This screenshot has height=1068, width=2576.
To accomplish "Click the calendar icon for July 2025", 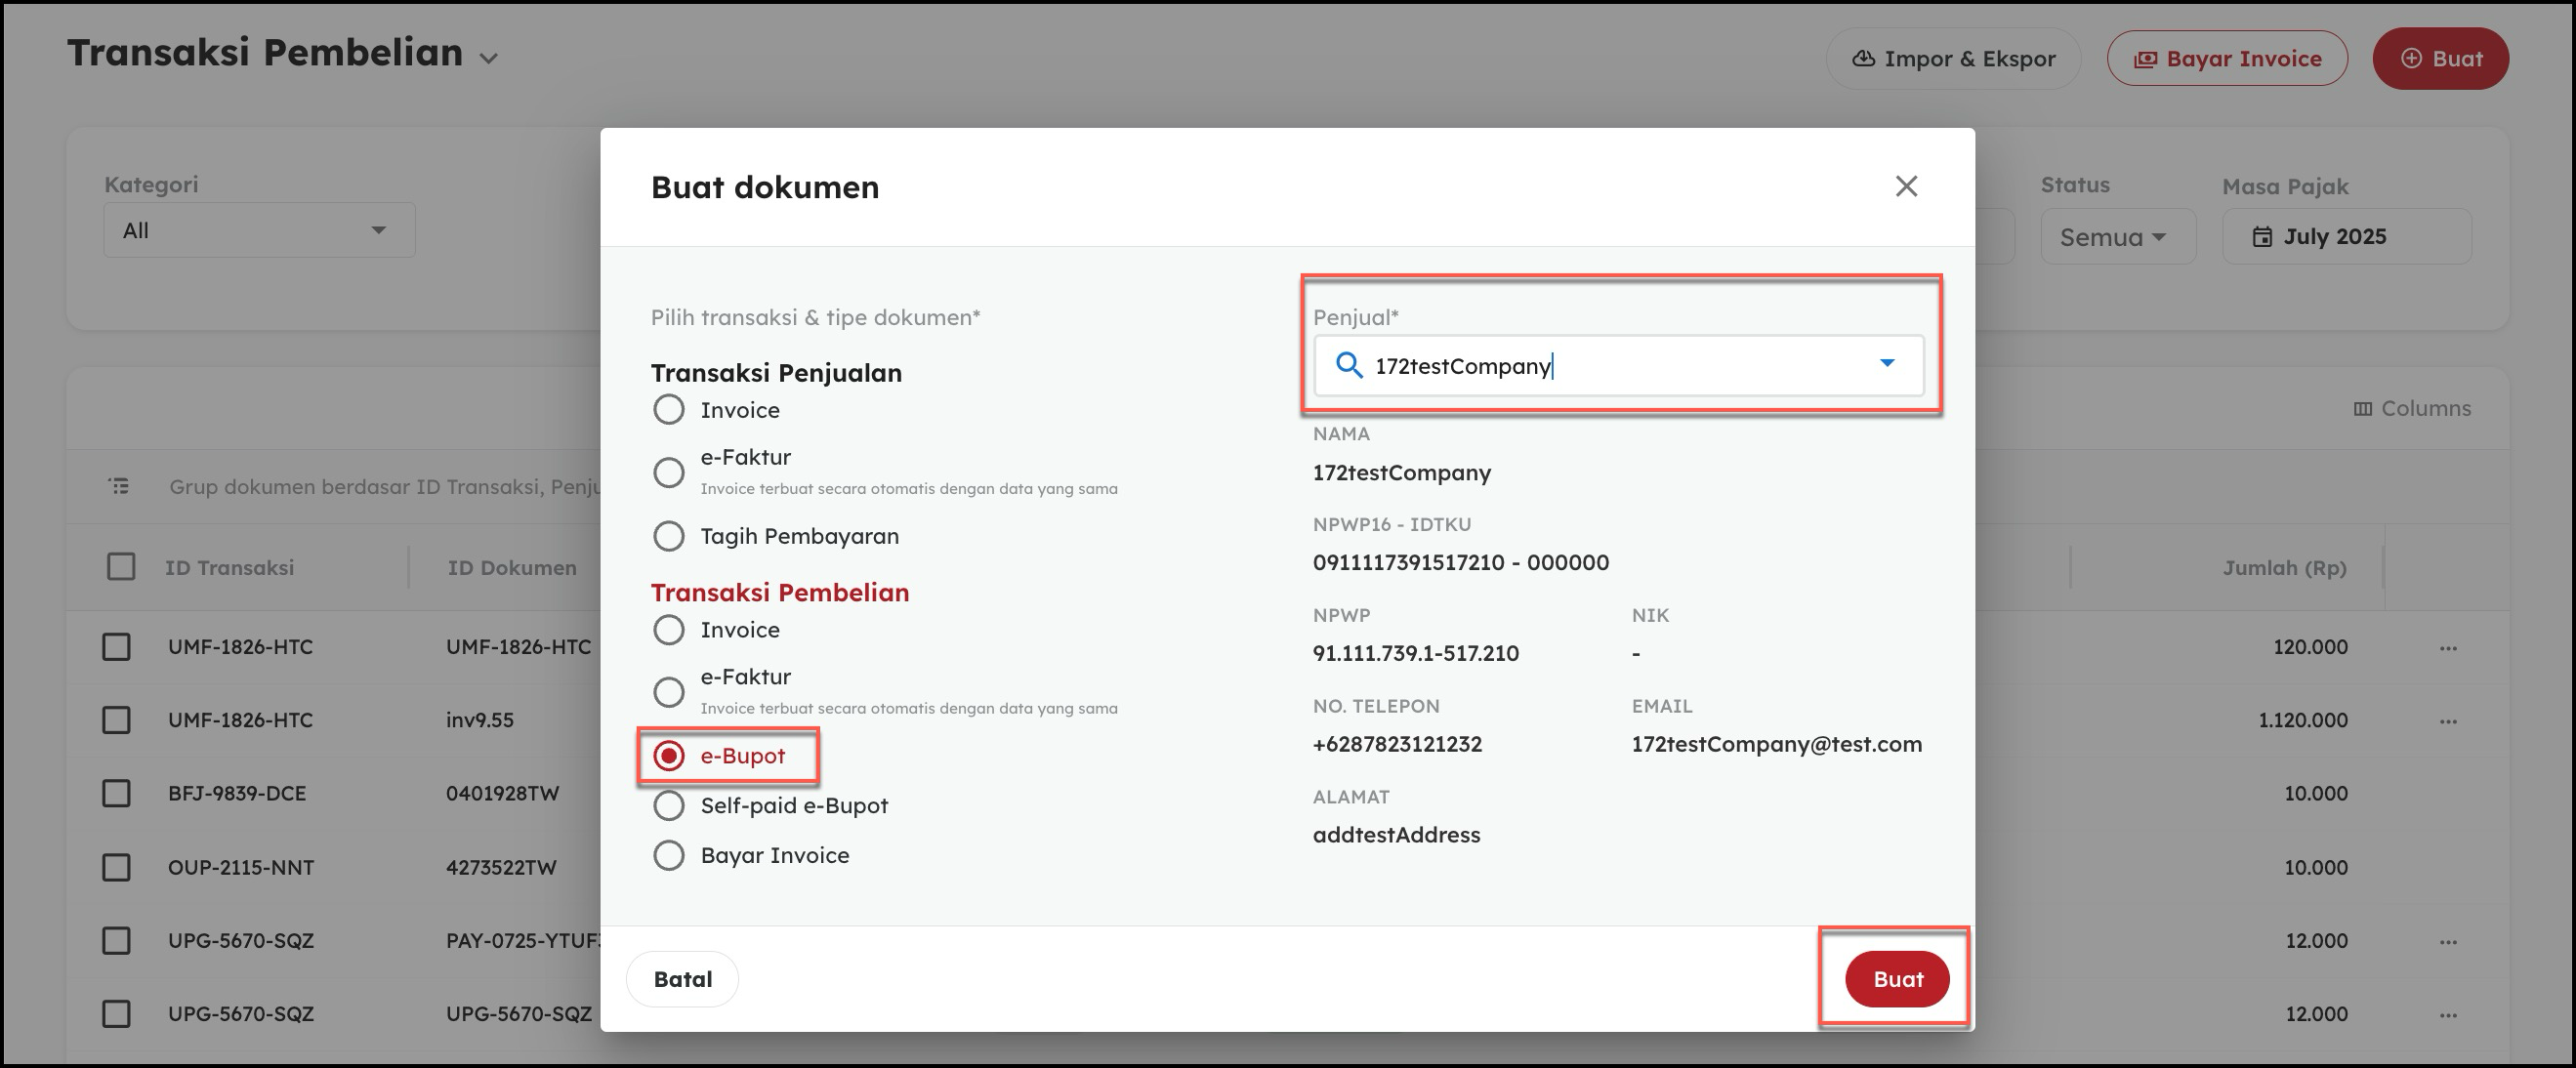I will point(2261,237).
